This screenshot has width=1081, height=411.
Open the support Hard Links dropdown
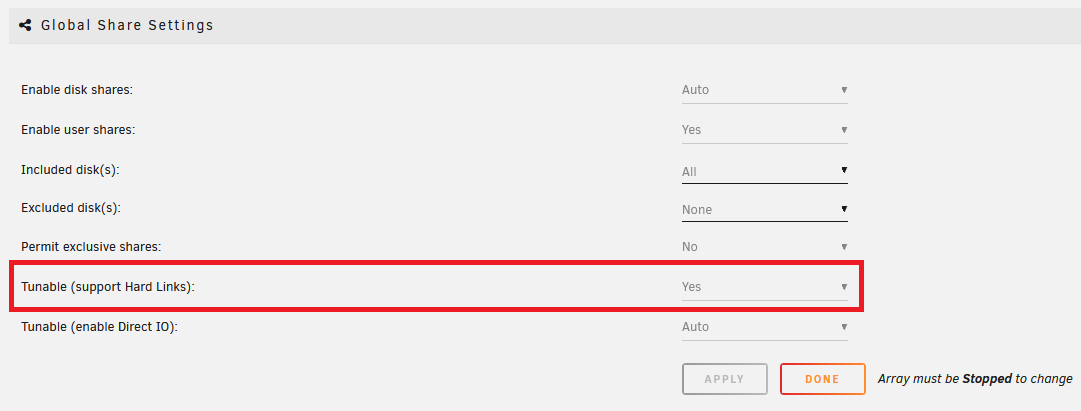764,287
